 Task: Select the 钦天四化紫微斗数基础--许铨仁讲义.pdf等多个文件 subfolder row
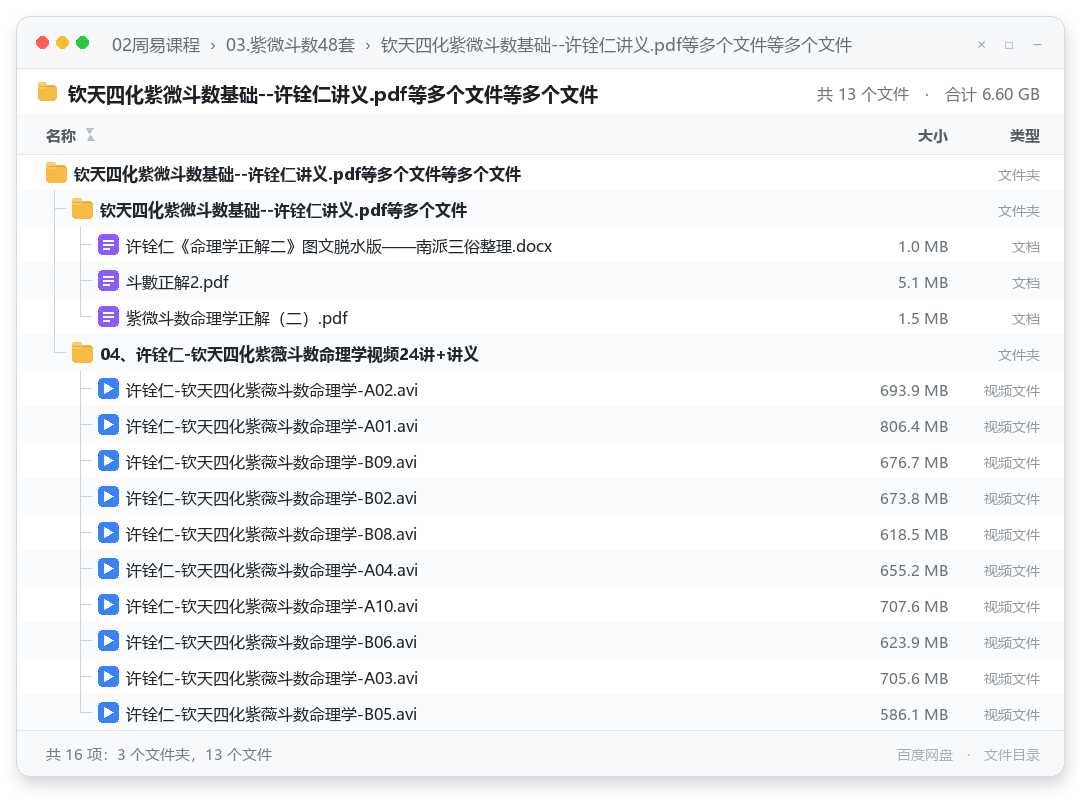(541, 209)
